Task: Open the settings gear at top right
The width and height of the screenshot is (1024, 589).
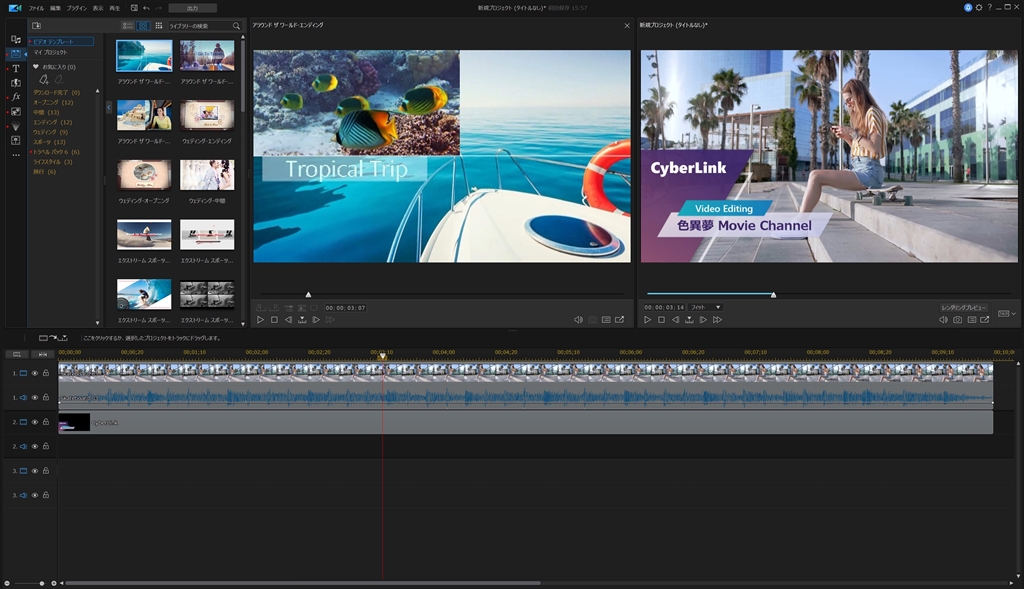Action: click(978, 7)
